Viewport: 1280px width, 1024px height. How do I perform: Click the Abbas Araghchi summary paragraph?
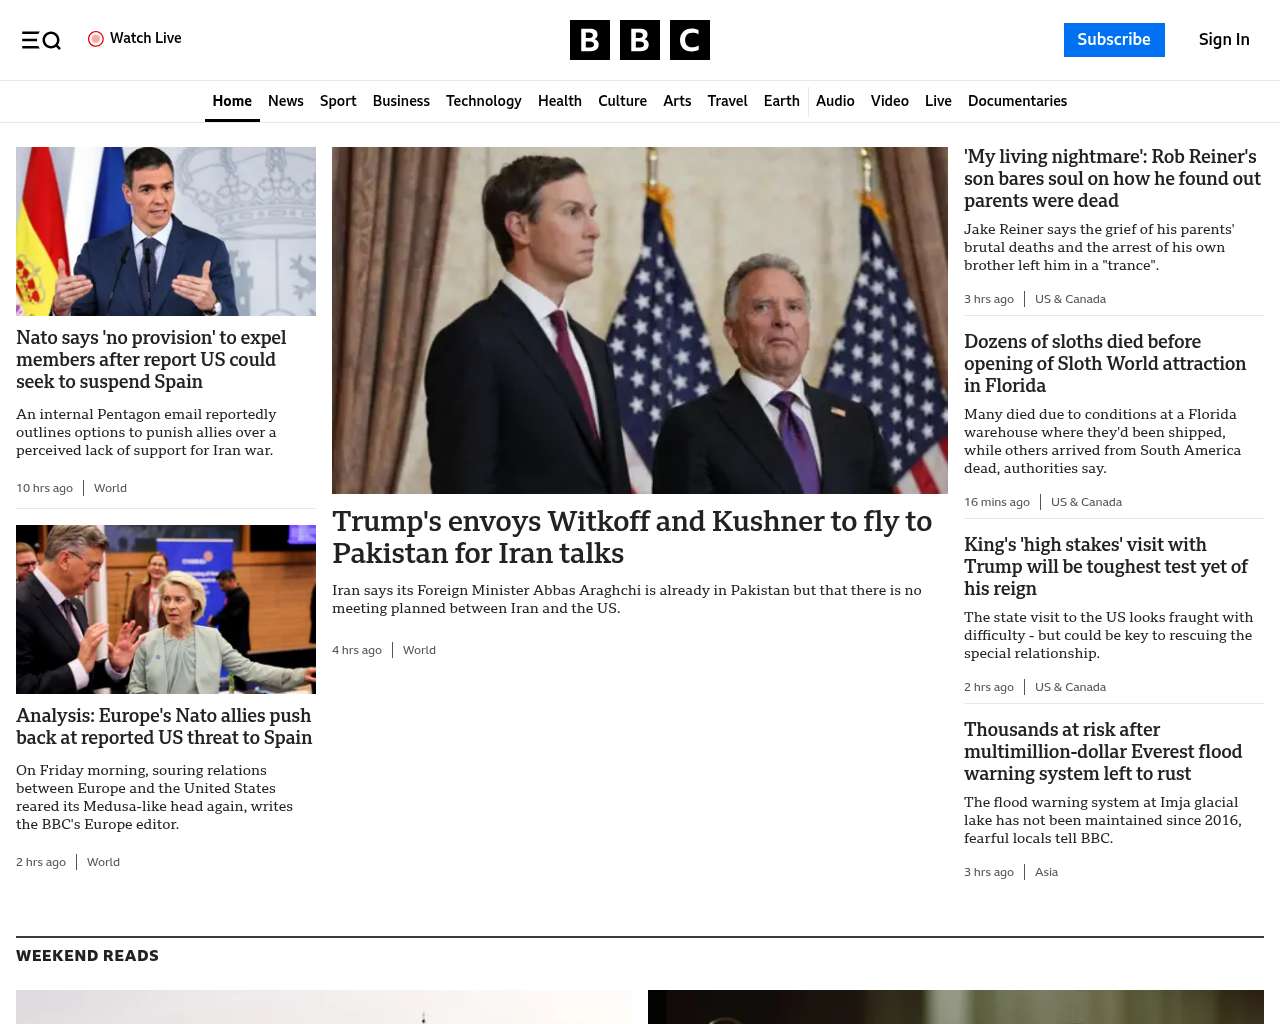(x=627, y=599)
